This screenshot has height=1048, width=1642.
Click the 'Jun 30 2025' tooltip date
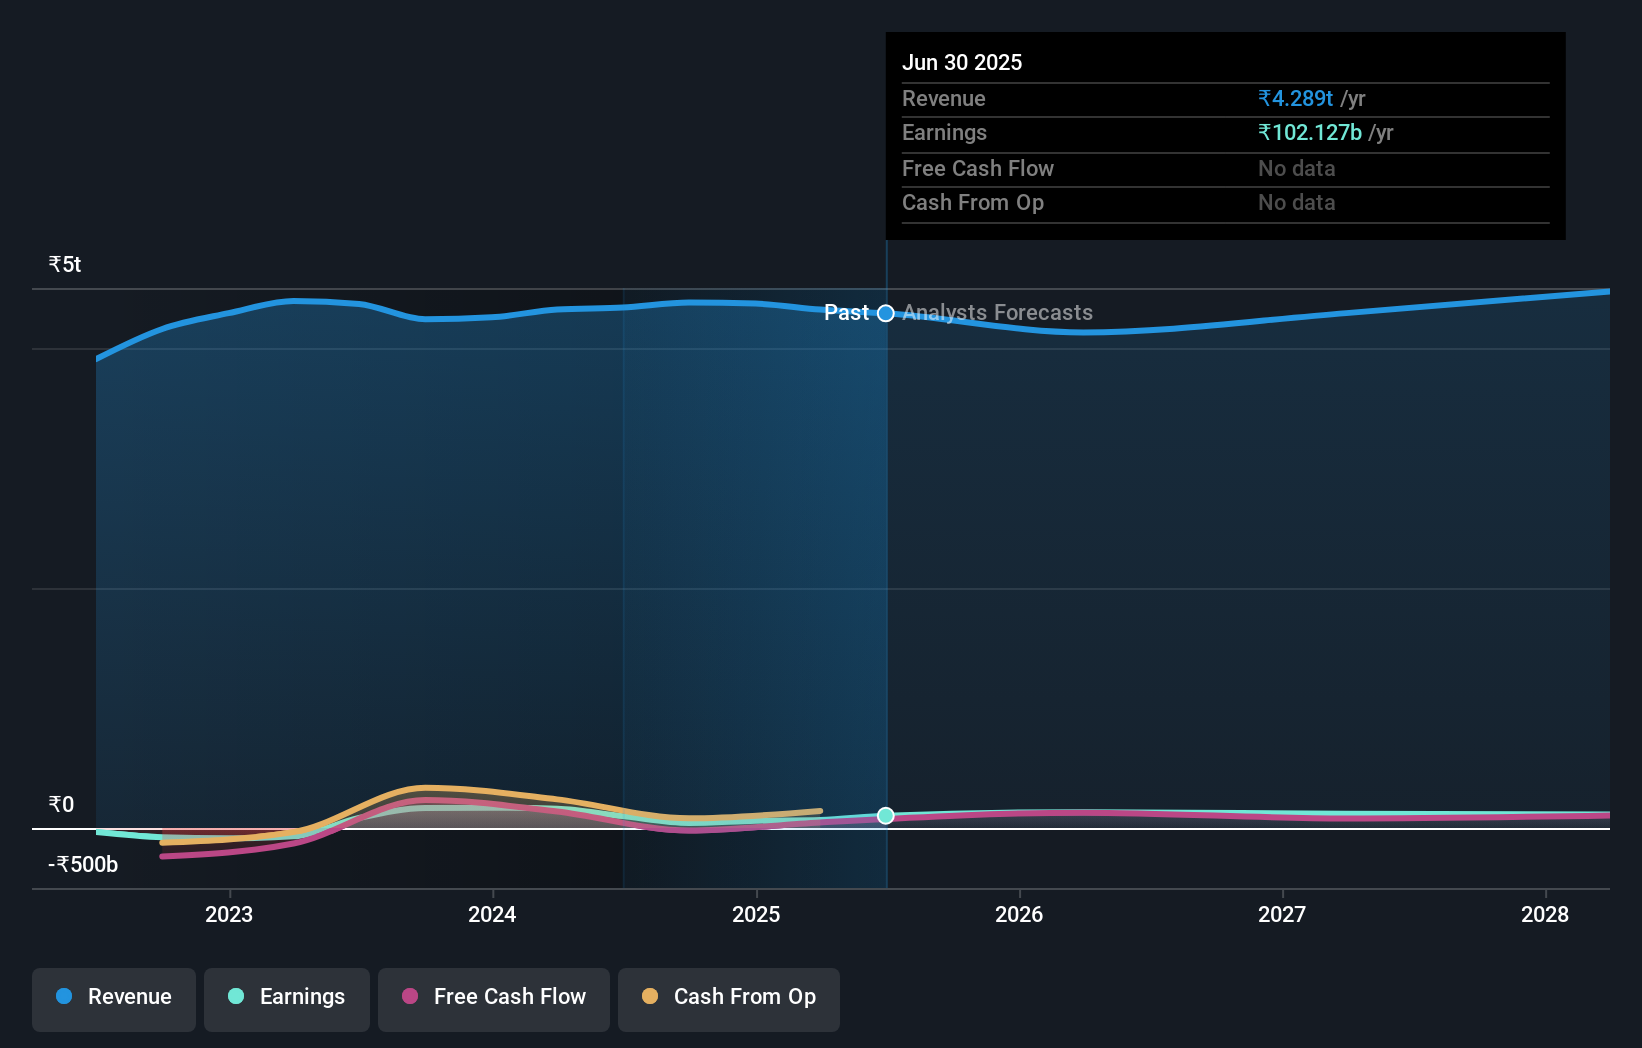(x=962, y=62)
